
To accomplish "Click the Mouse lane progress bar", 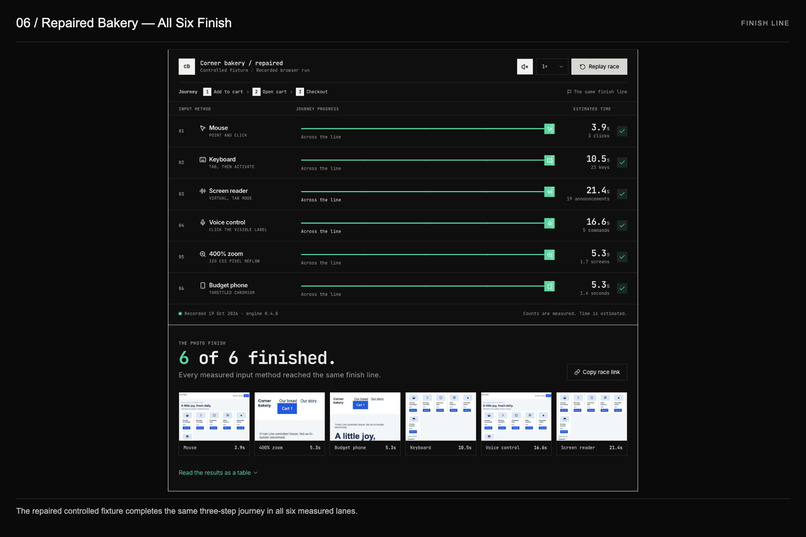I will 423,128.
